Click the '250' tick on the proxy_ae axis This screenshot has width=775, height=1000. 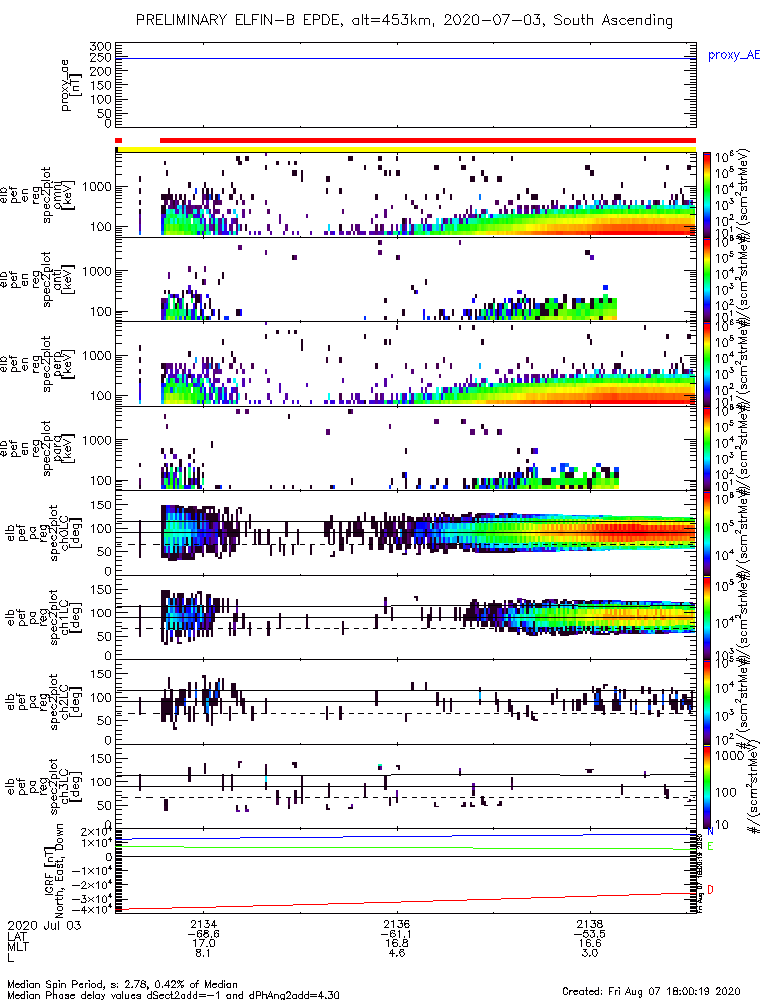tap(101, 57)
